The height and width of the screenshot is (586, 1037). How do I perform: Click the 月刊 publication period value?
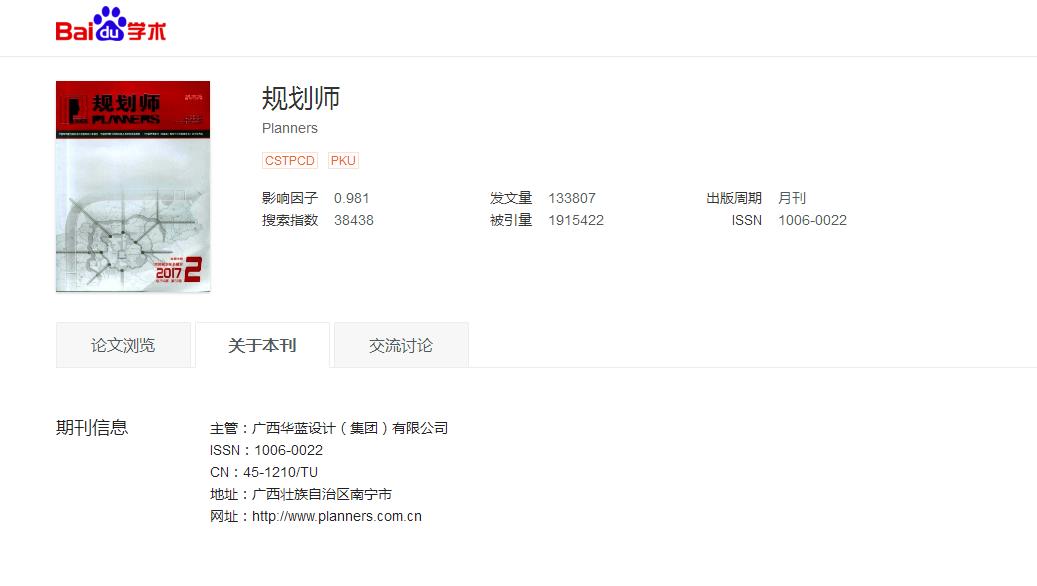[x=792, y=198]
